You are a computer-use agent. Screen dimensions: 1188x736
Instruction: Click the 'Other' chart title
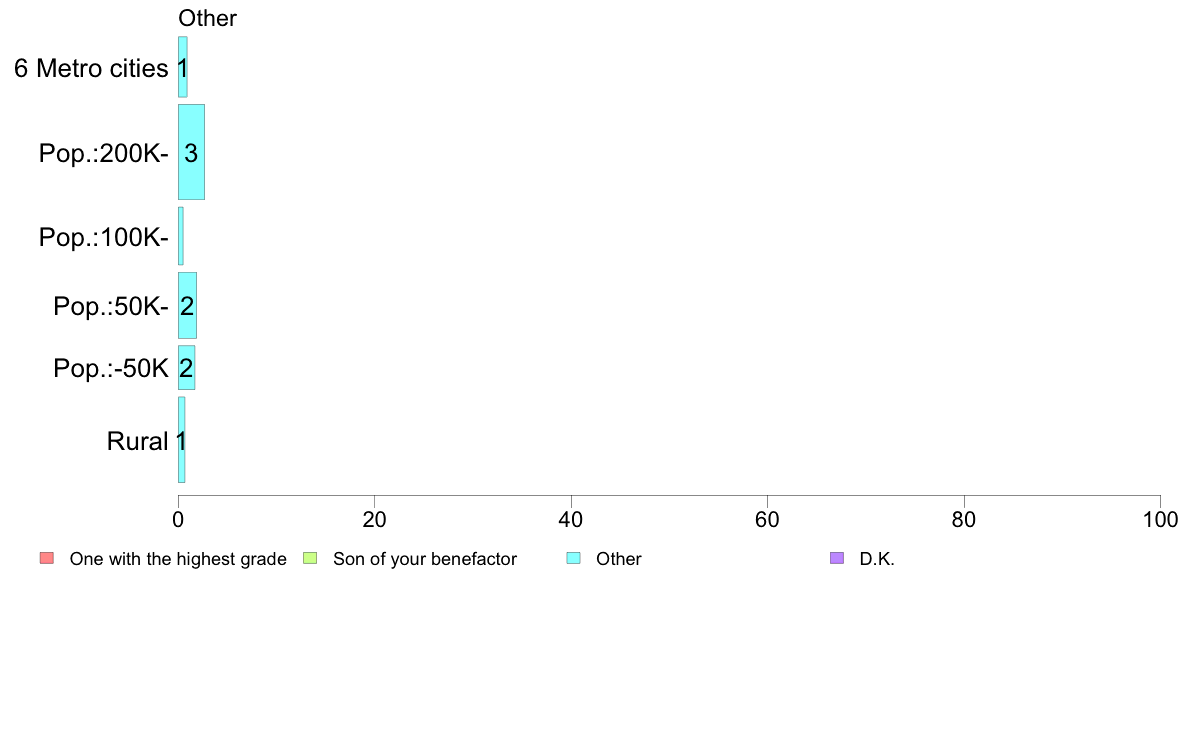(207, 18)
